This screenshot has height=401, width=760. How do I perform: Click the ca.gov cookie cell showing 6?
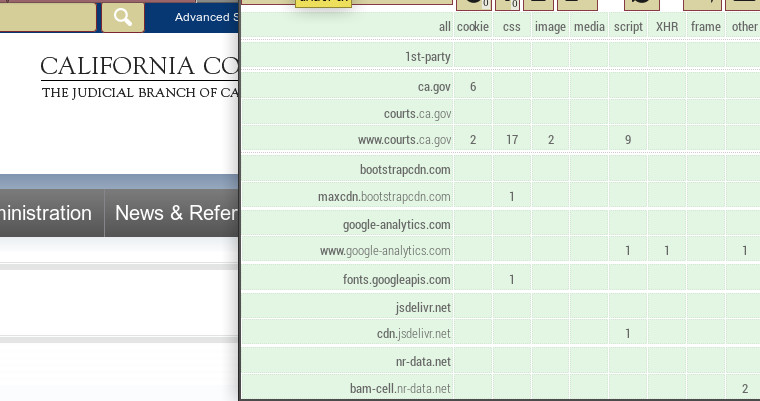click(473, 87)
